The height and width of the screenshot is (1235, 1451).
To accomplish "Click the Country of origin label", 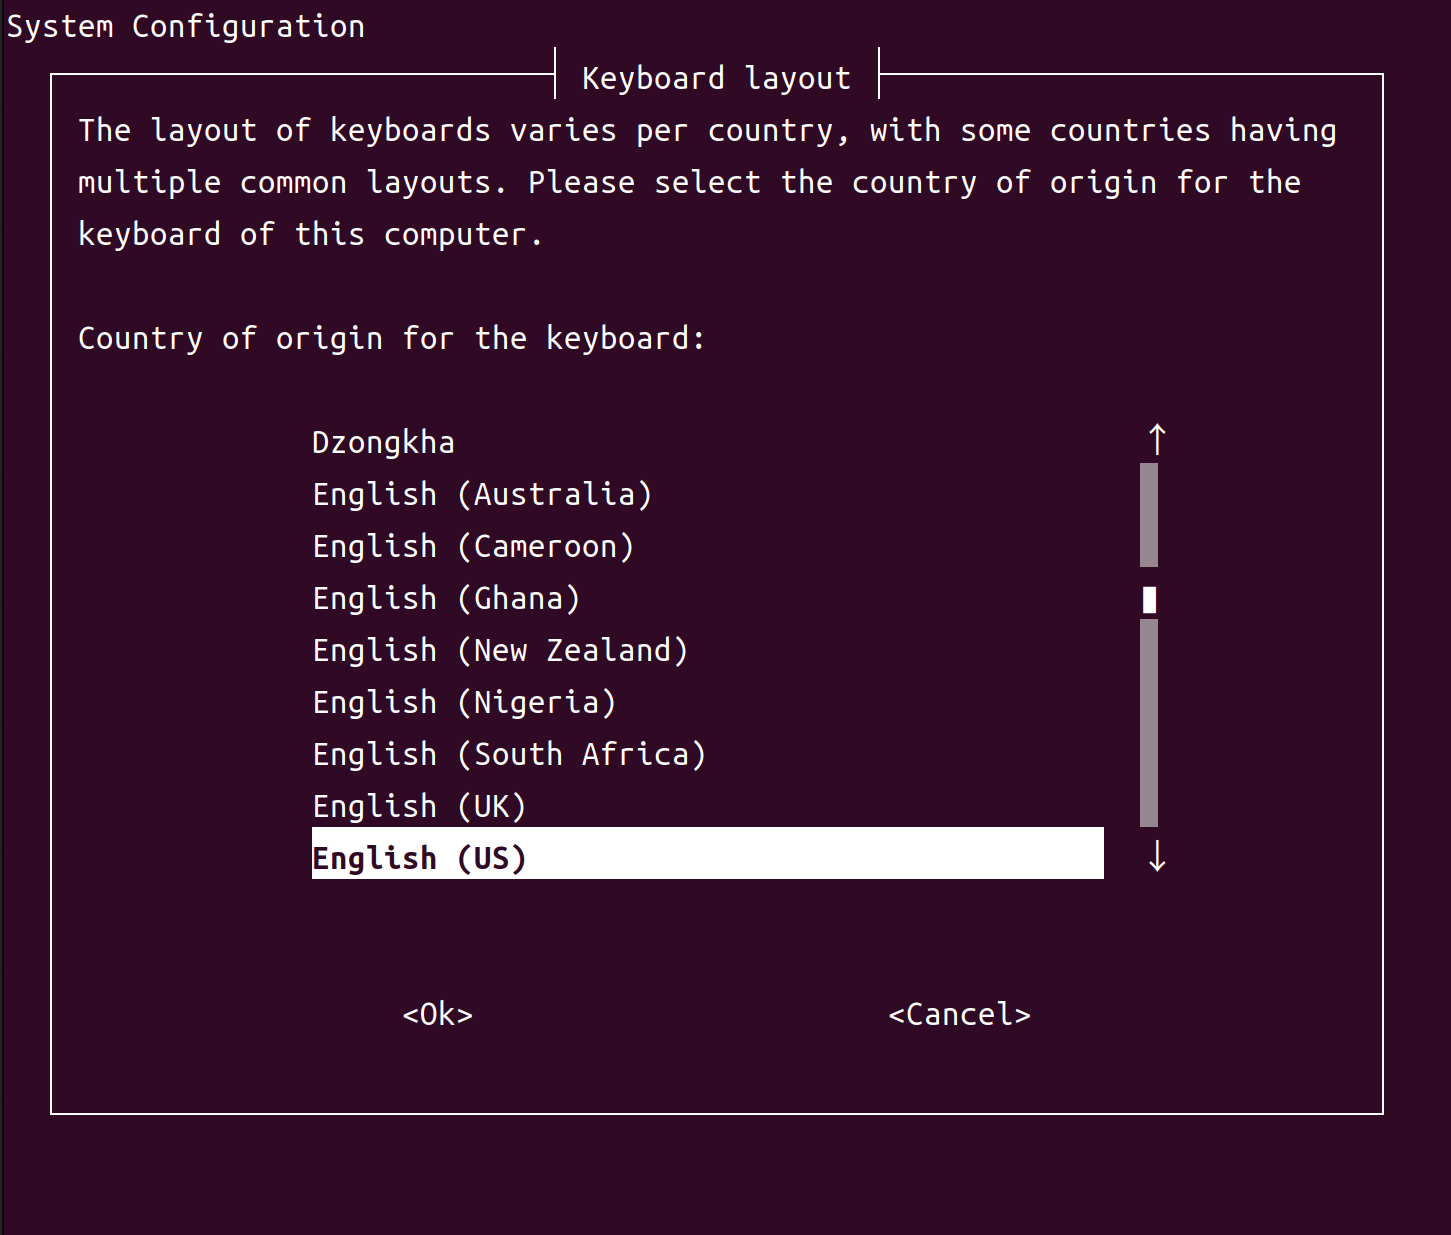I will 391,338.
